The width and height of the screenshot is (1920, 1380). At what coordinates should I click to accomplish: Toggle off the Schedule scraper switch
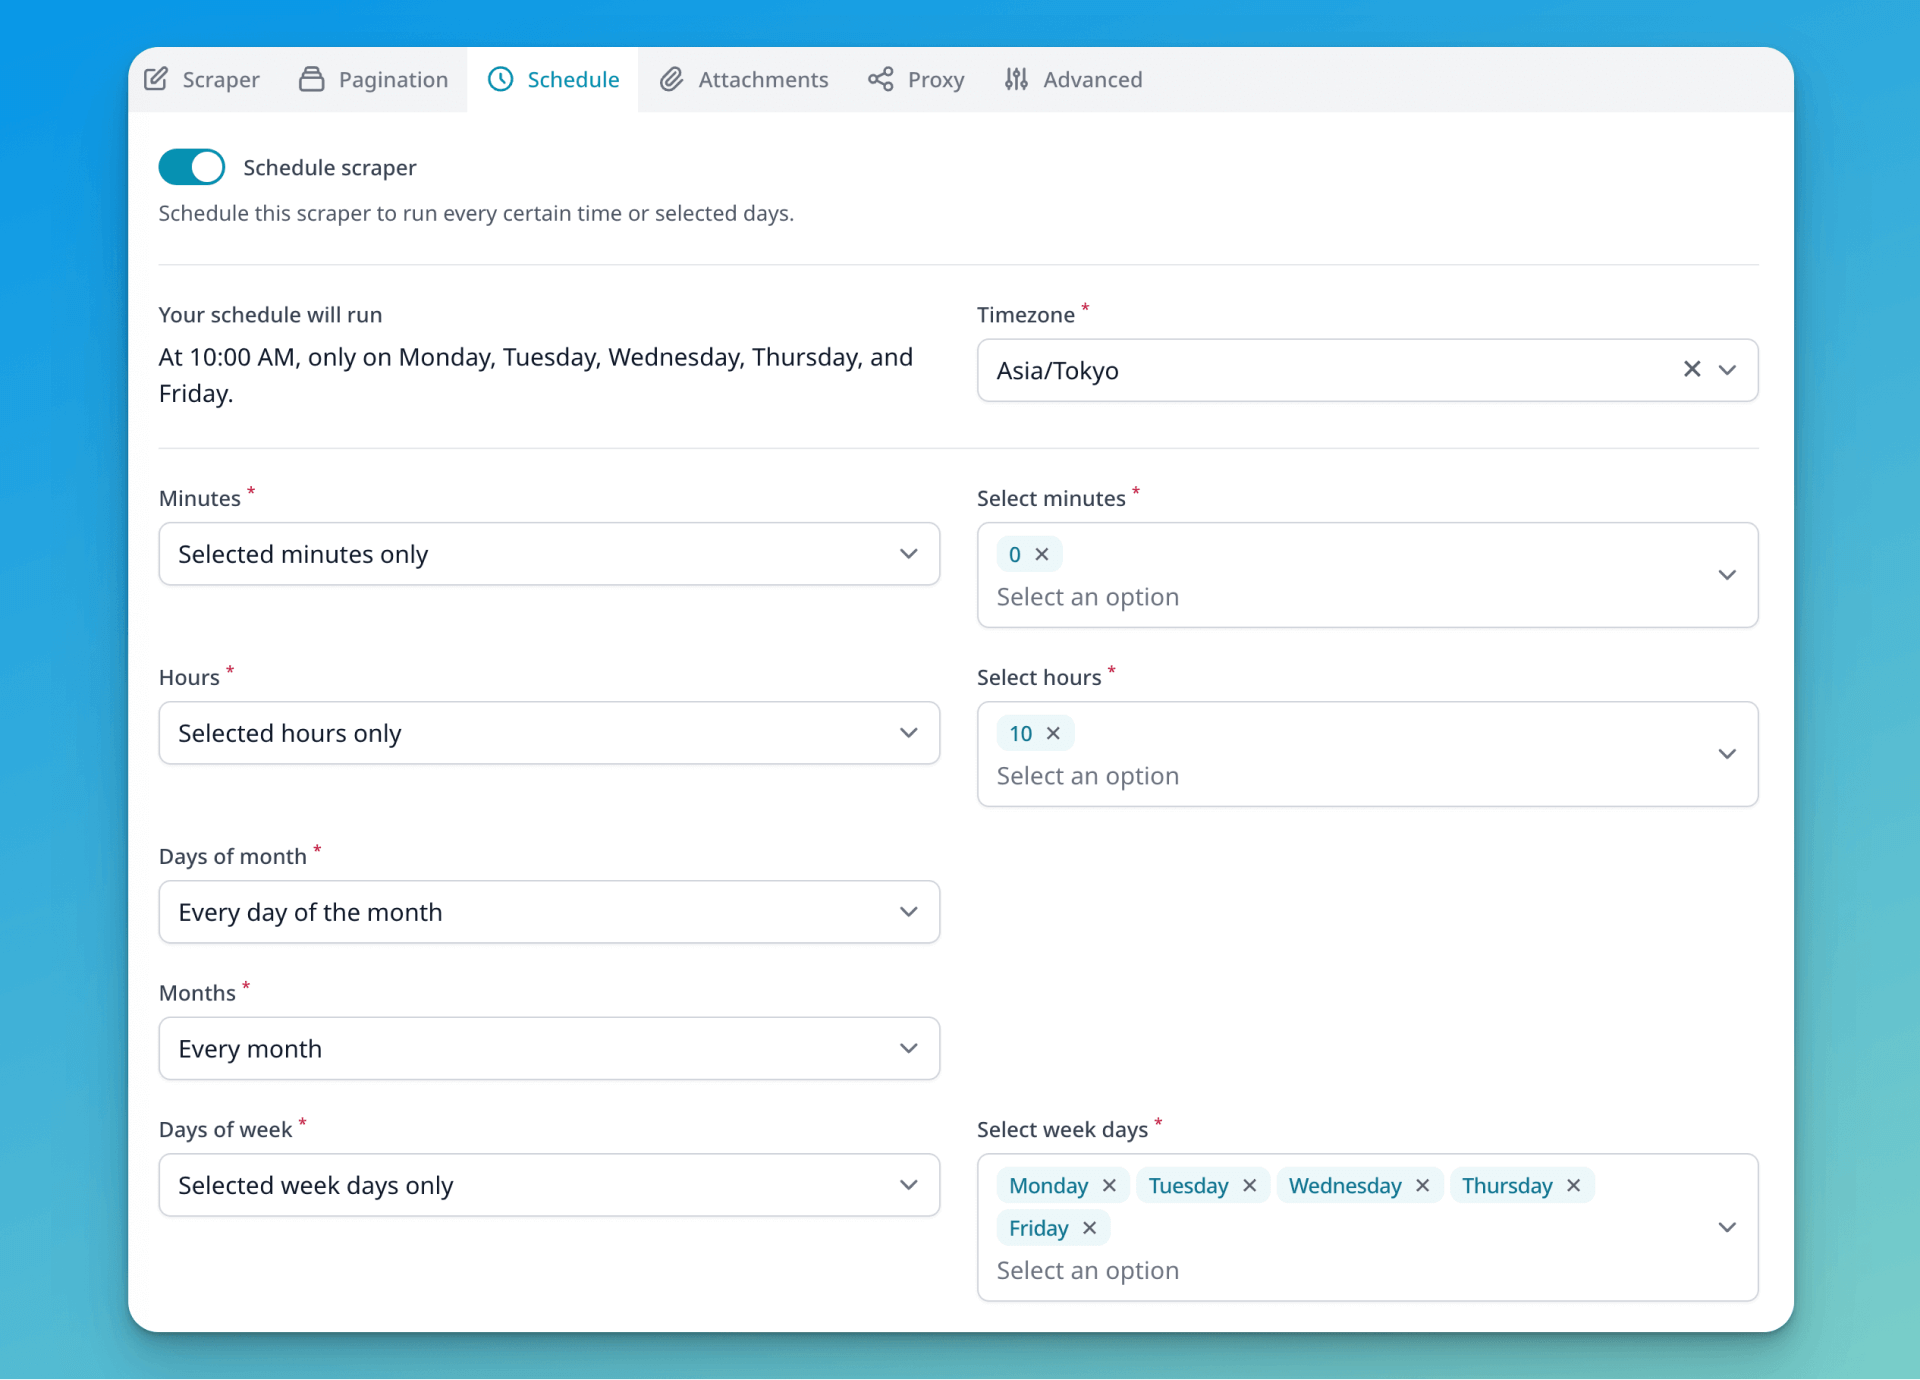coord(191,166)
